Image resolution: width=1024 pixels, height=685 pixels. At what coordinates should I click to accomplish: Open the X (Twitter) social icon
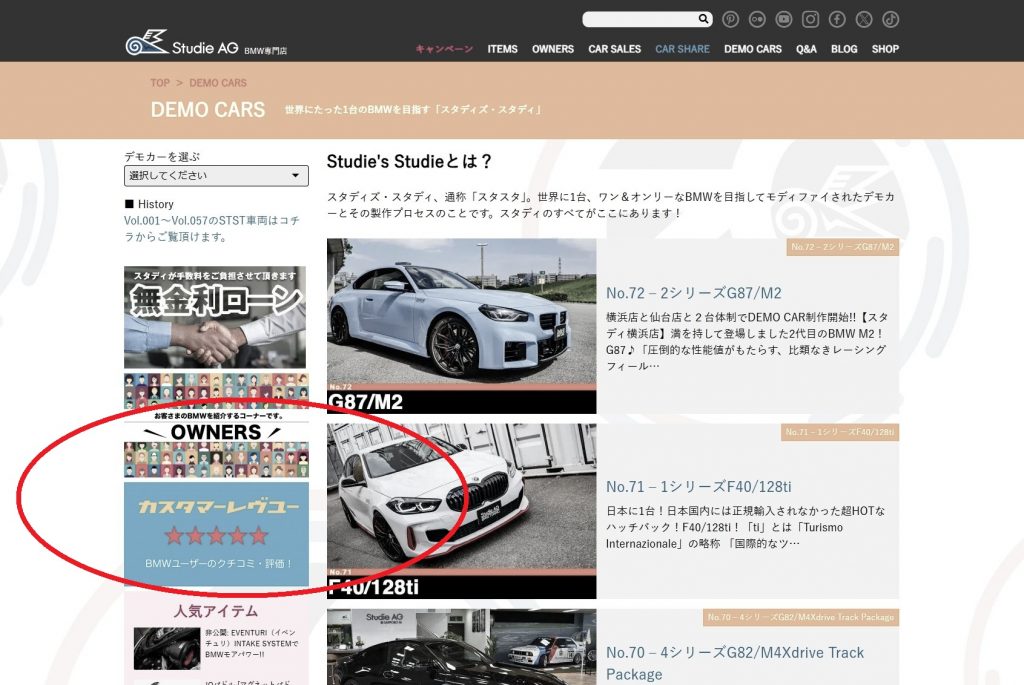(864, 19)
